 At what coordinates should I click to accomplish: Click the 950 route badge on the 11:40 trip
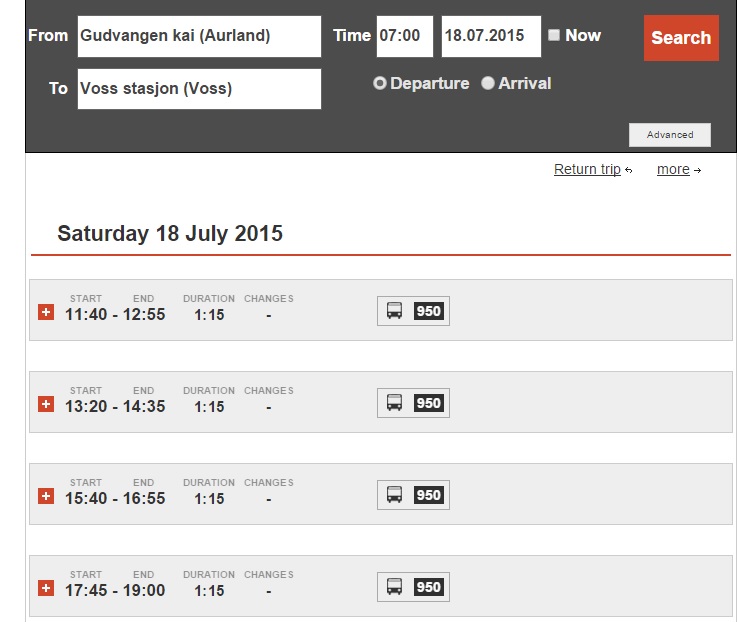tap(428, 311)
